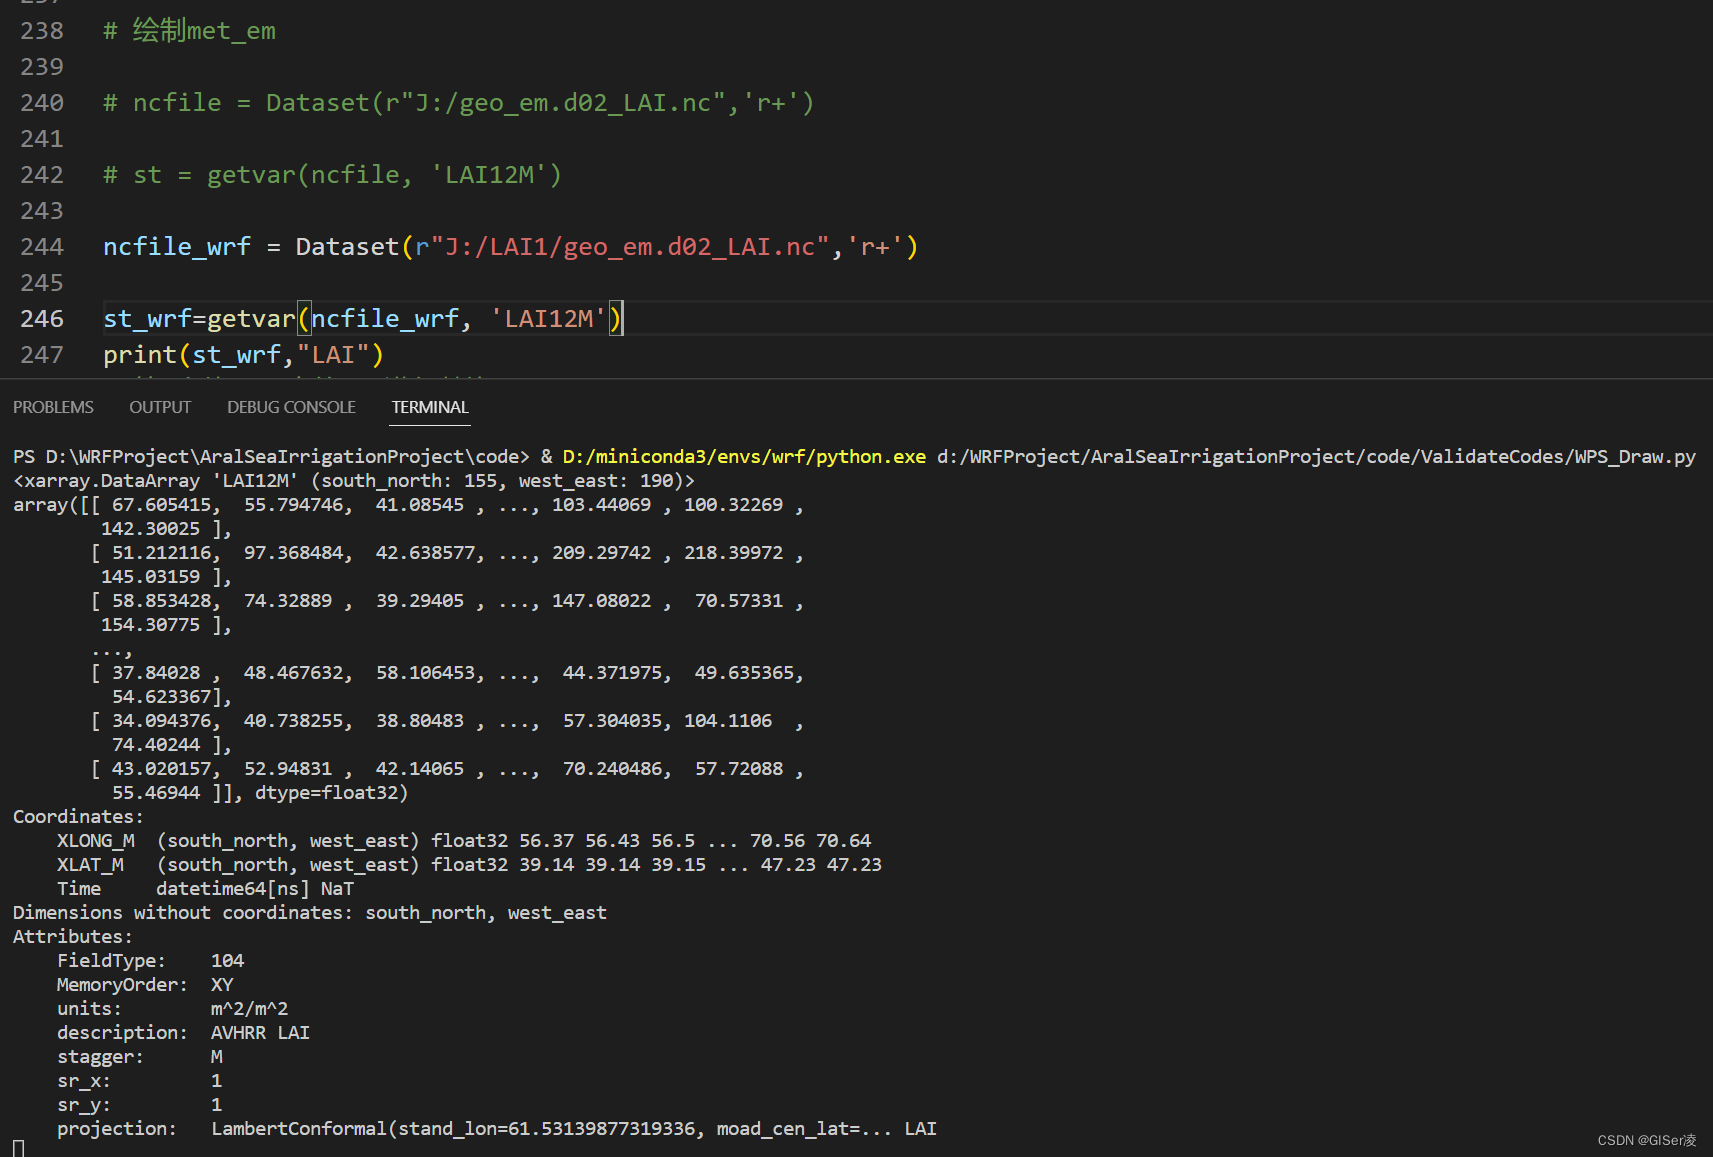1713x1157 pixels.
Task: Click the 'Attributes:' label
Action: [x=73, y=937]
